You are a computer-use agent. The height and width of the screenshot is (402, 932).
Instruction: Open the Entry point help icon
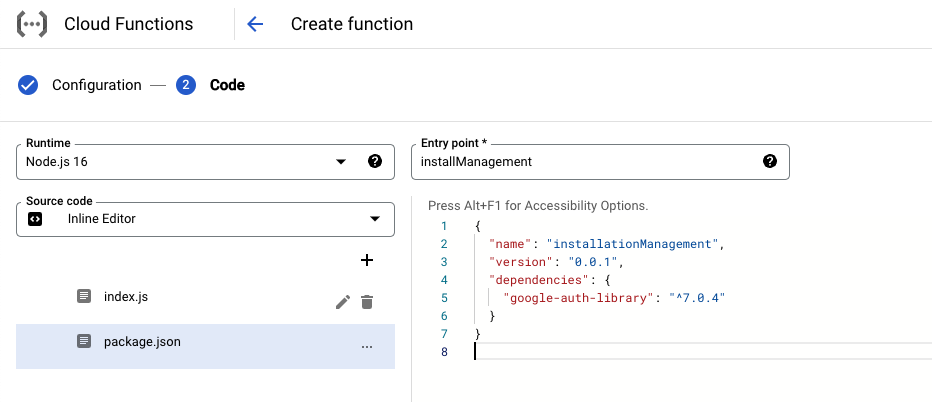770,161
